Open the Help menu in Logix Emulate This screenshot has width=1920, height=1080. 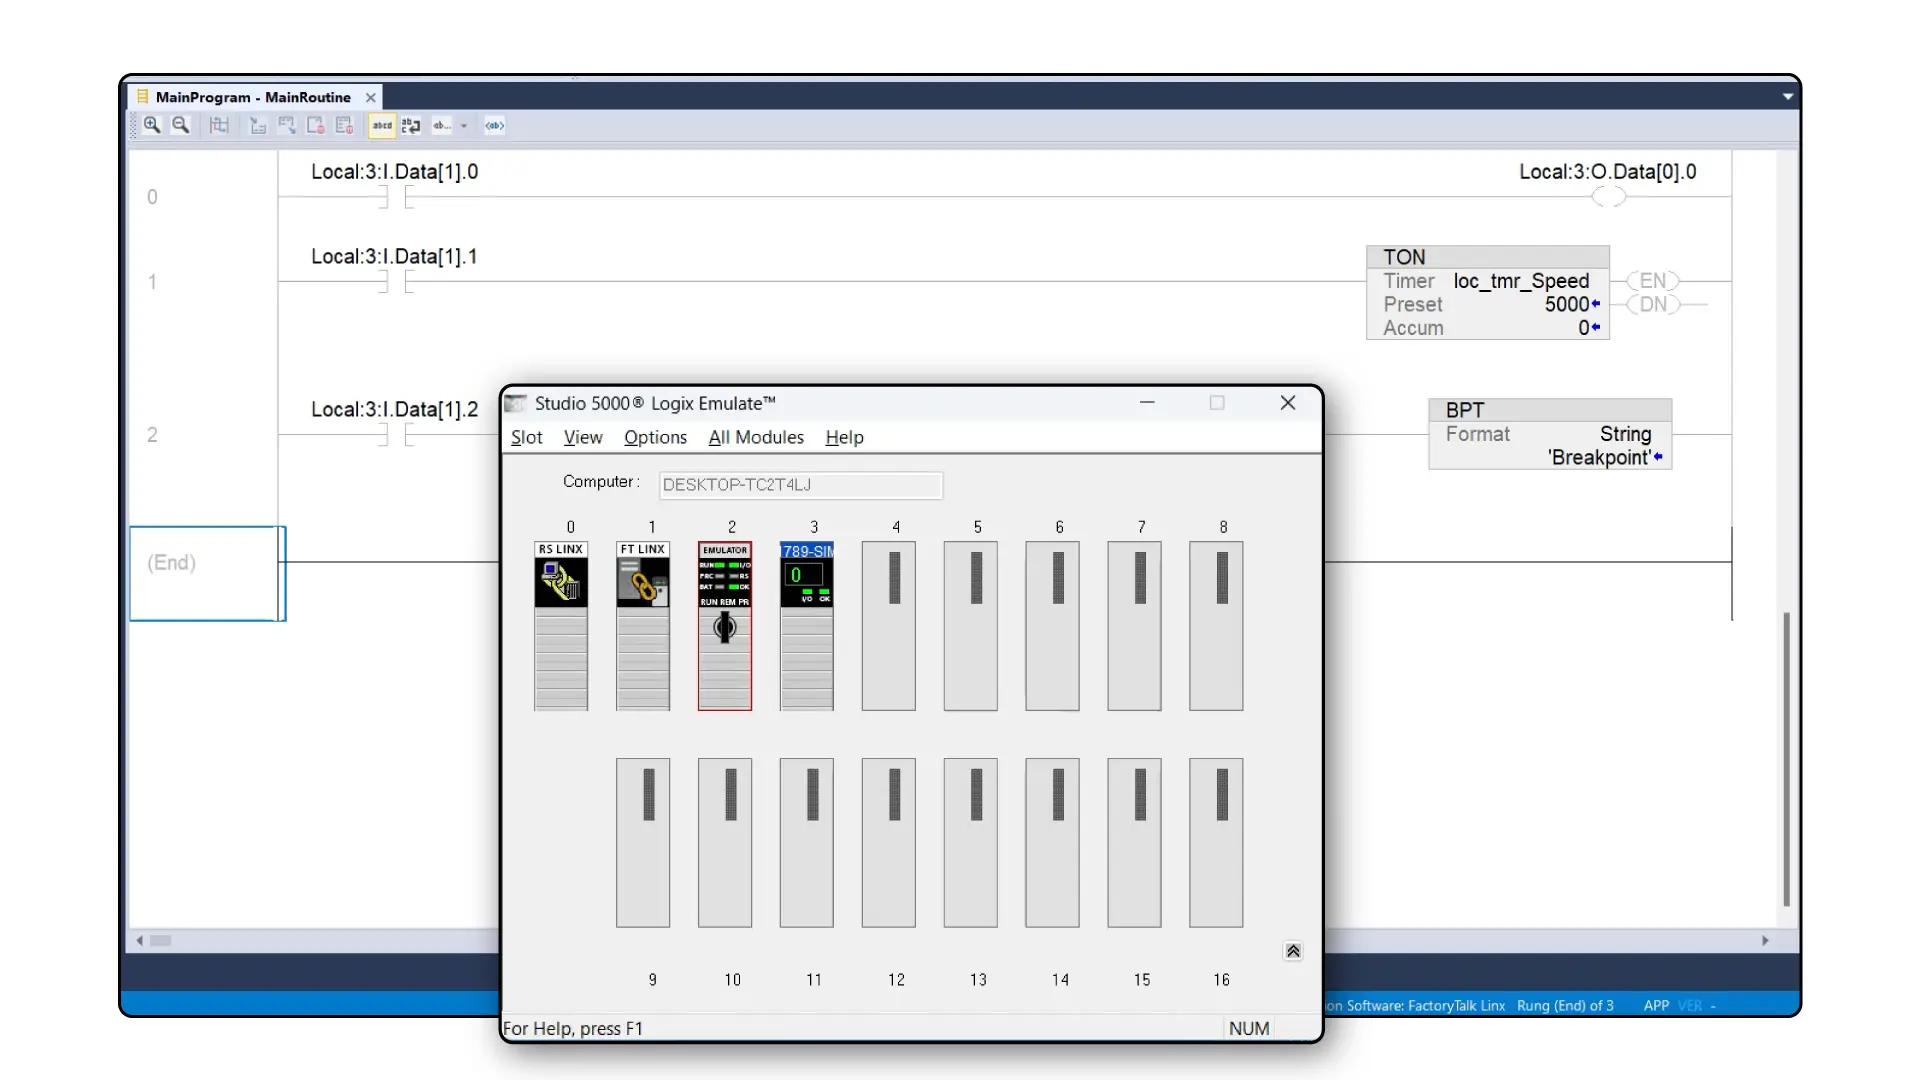coord(844,437)
